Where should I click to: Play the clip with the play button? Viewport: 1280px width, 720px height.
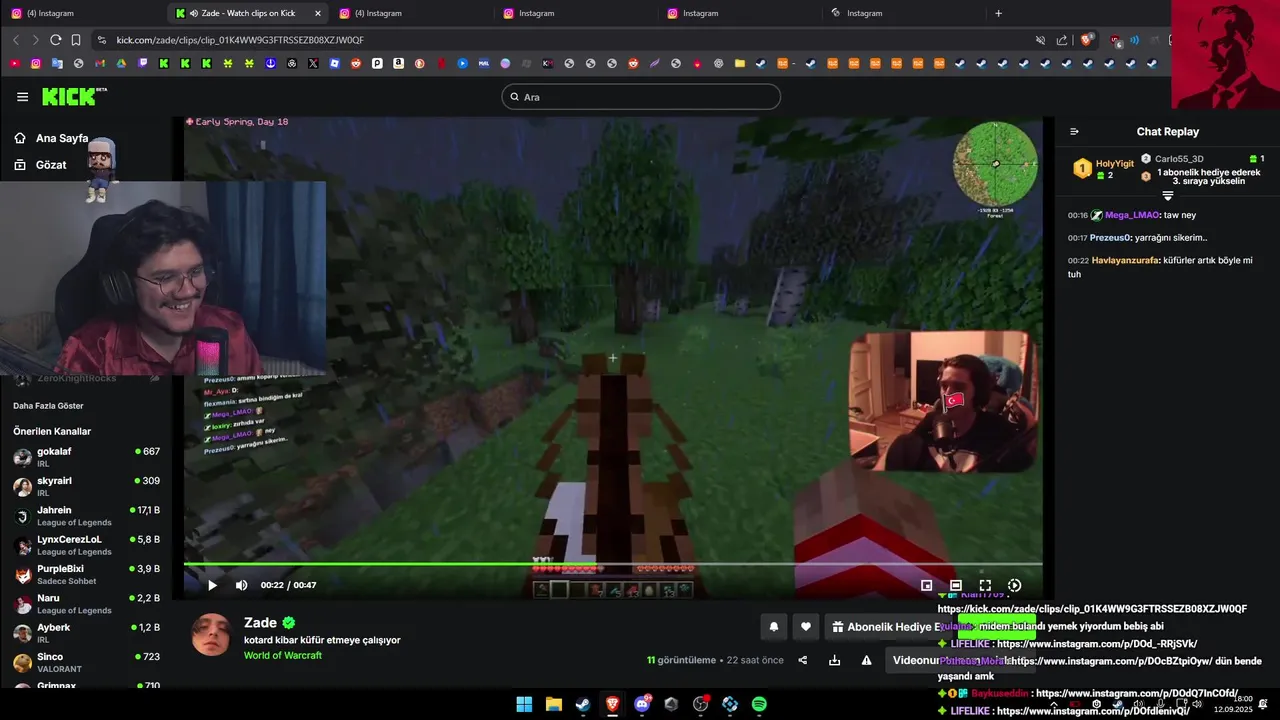(212, 585)
